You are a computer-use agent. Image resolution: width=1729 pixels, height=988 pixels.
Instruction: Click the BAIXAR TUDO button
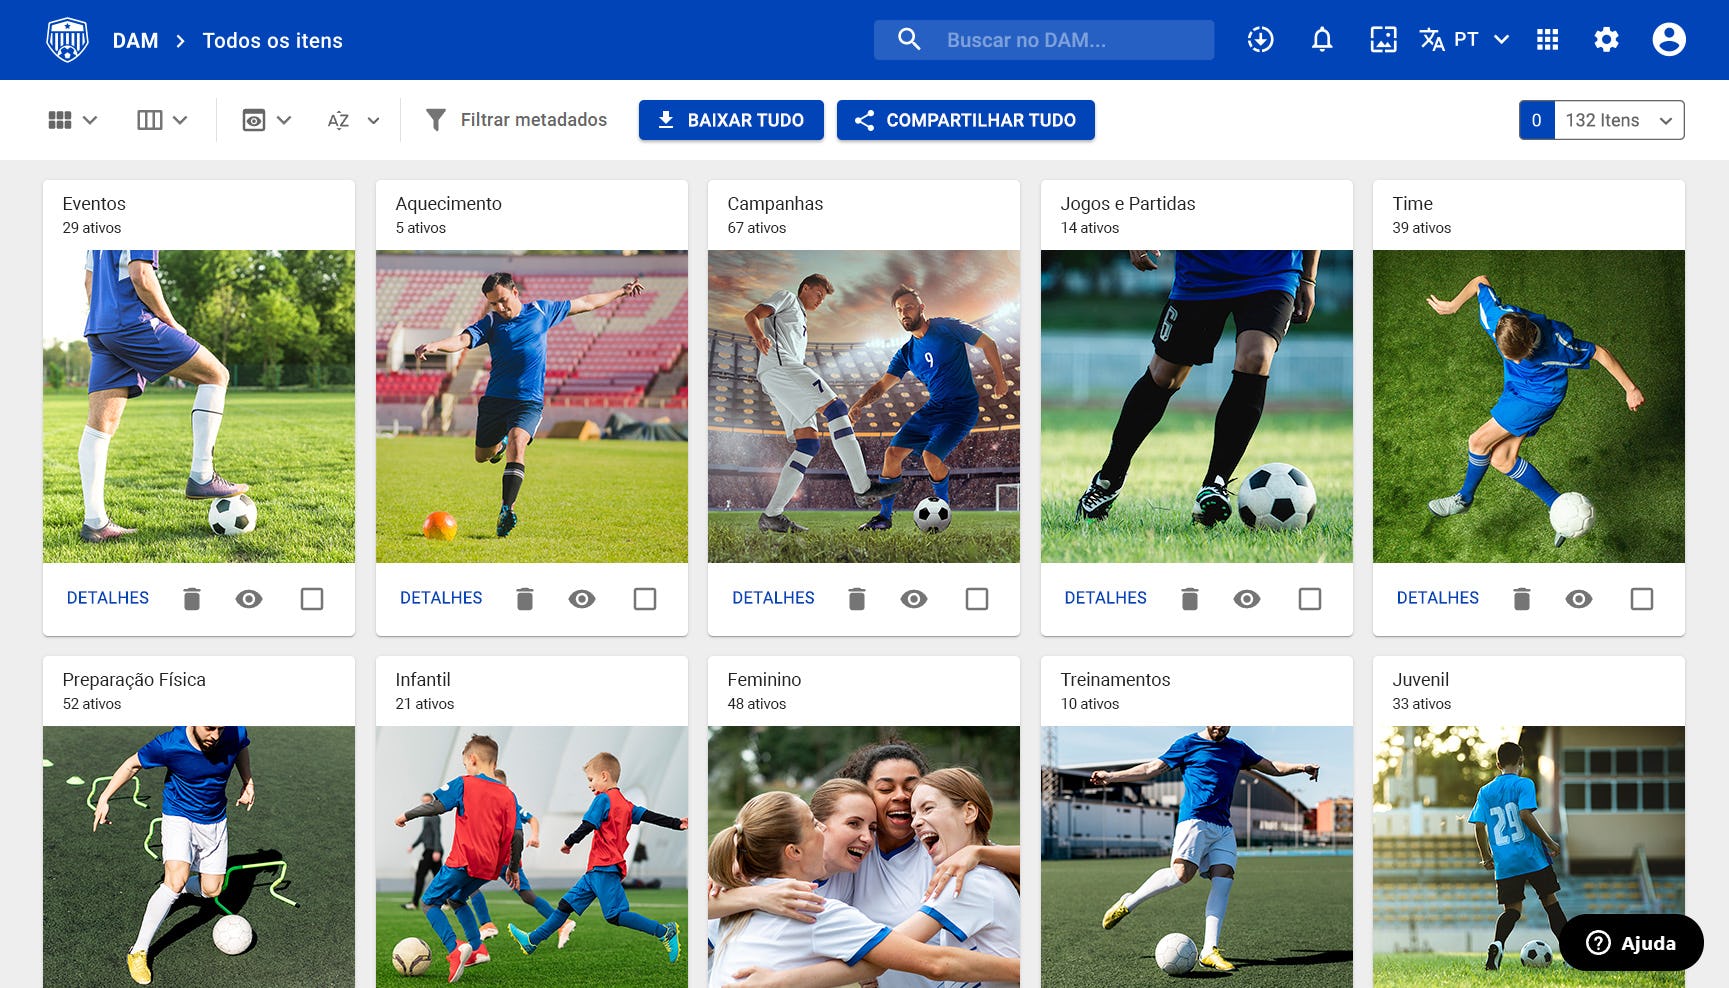coord(731,120)
